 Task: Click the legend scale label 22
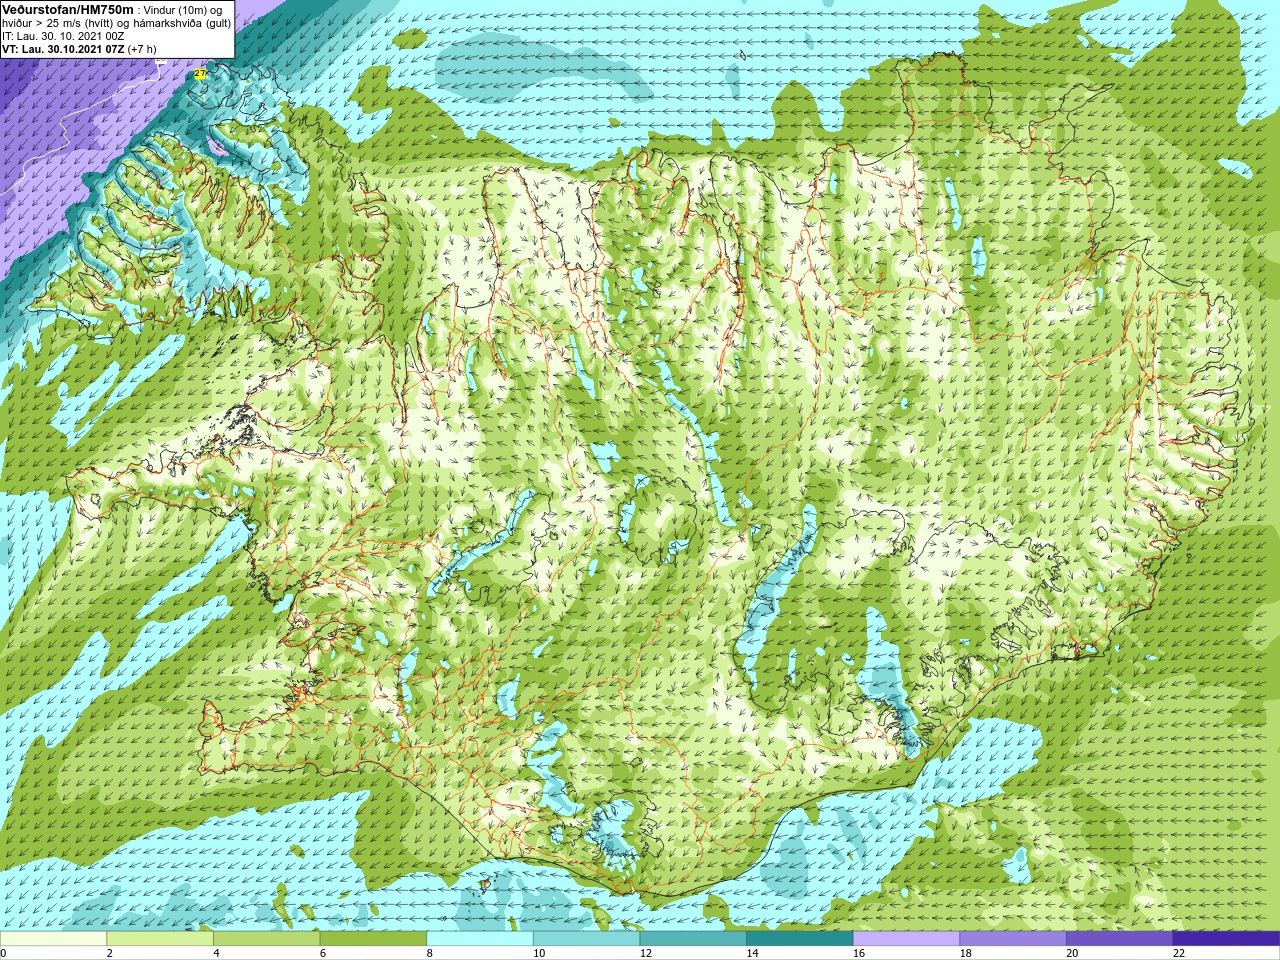pos(1179,953)
